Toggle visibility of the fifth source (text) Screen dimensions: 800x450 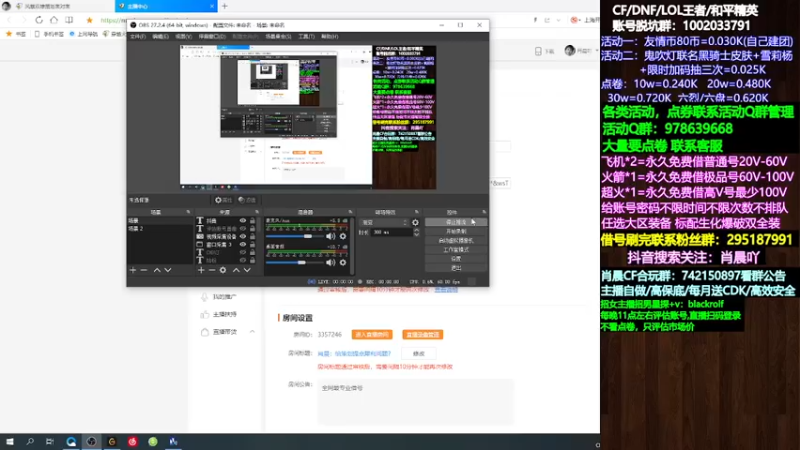(x=243, y=252)
